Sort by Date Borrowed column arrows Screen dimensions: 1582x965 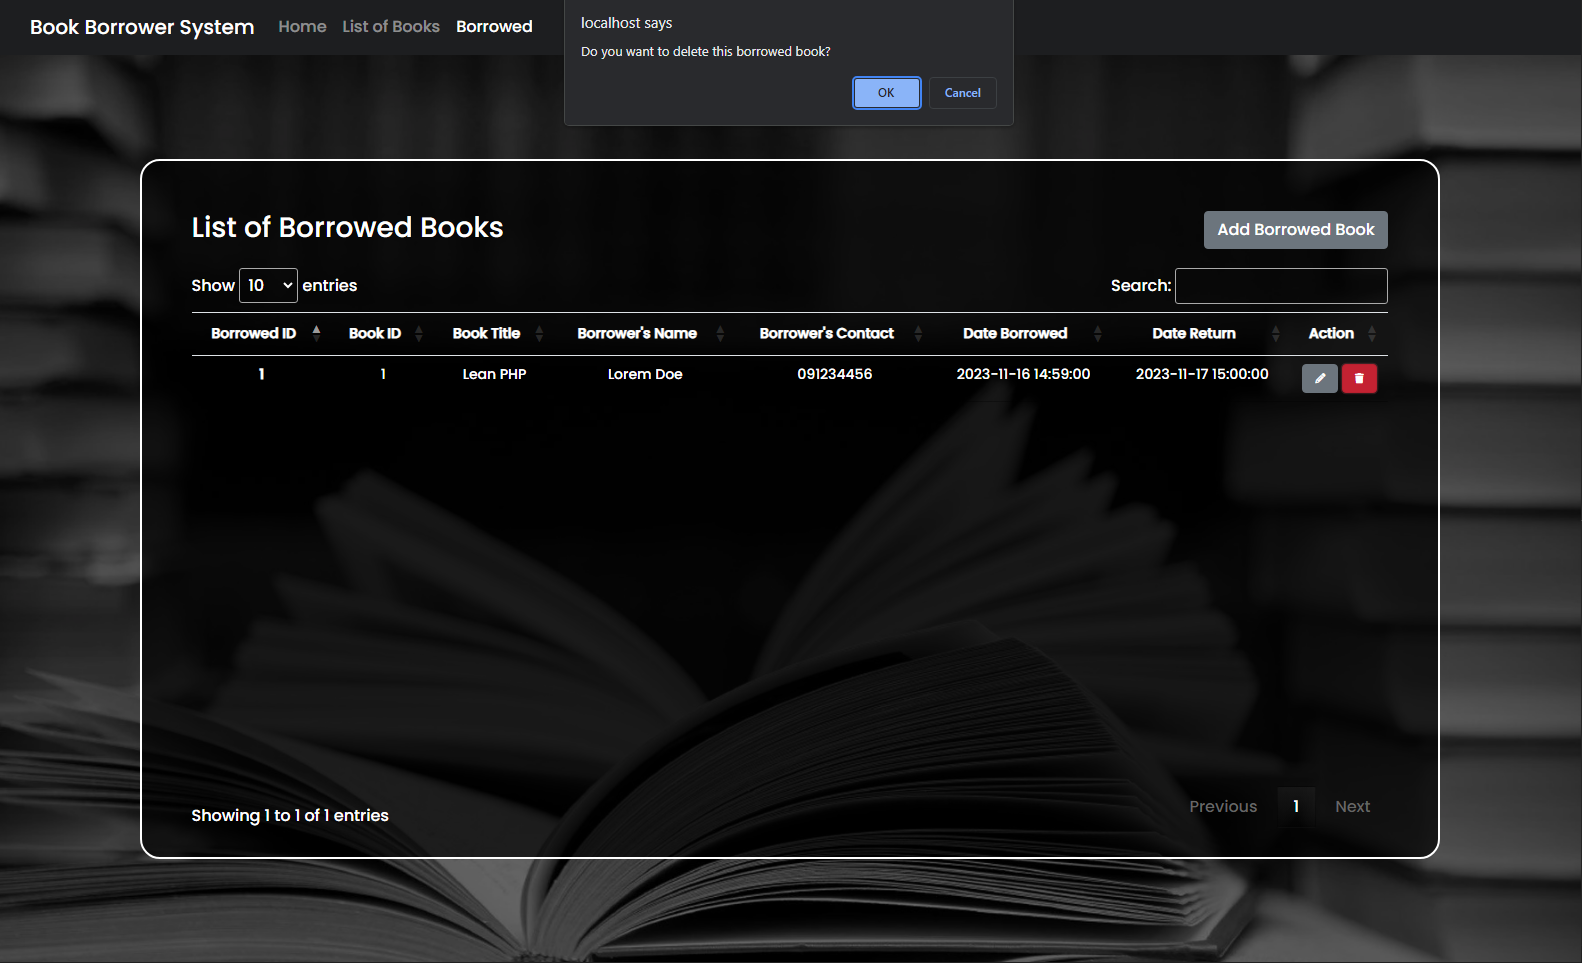pos(1097,333)
